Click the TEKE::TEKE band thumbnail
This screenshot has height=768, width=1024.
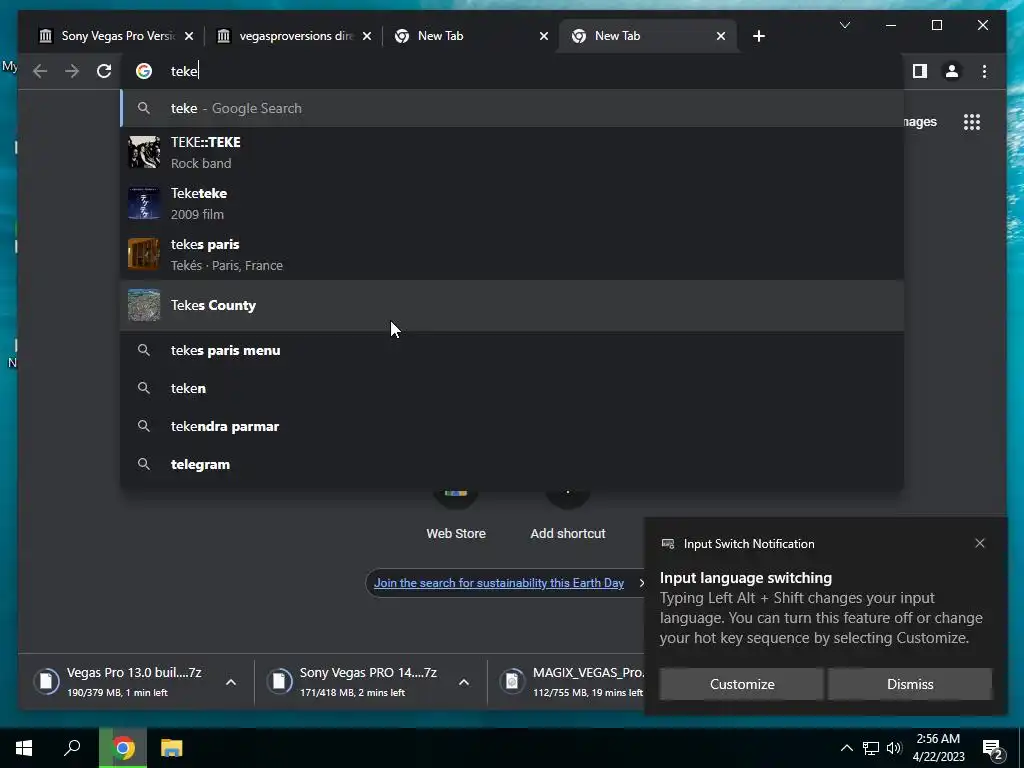pos(144,152)
